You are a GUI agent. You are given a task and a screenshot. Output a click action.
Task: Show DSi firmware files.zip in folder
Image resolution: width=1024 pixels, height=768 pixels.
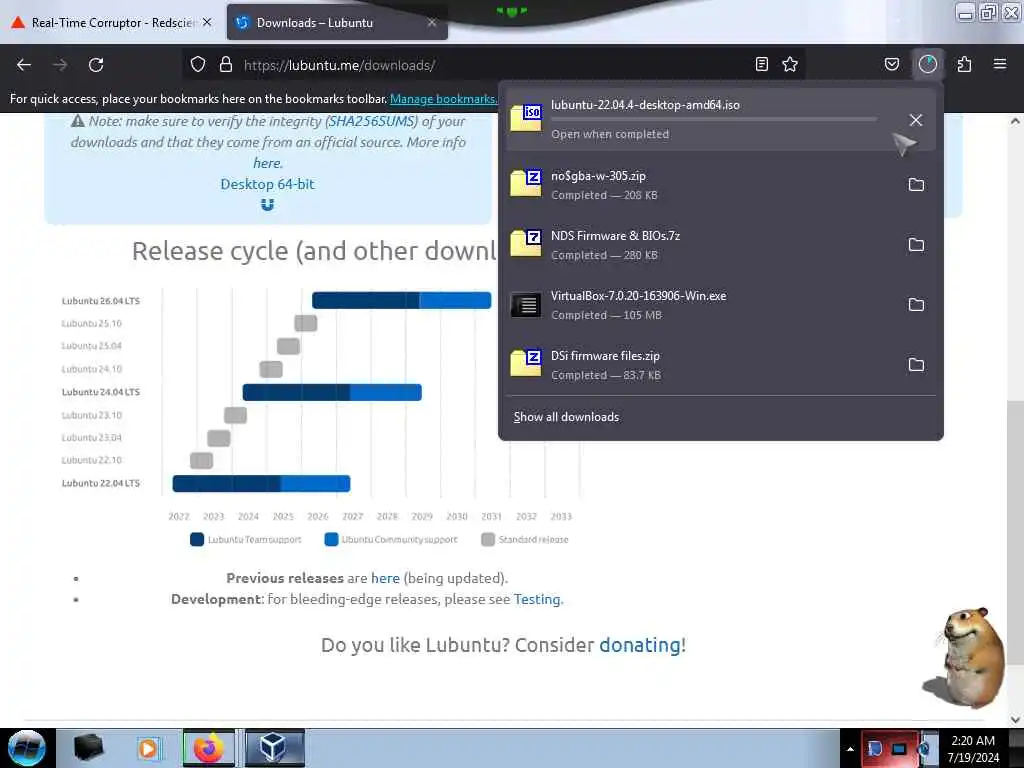916,365
